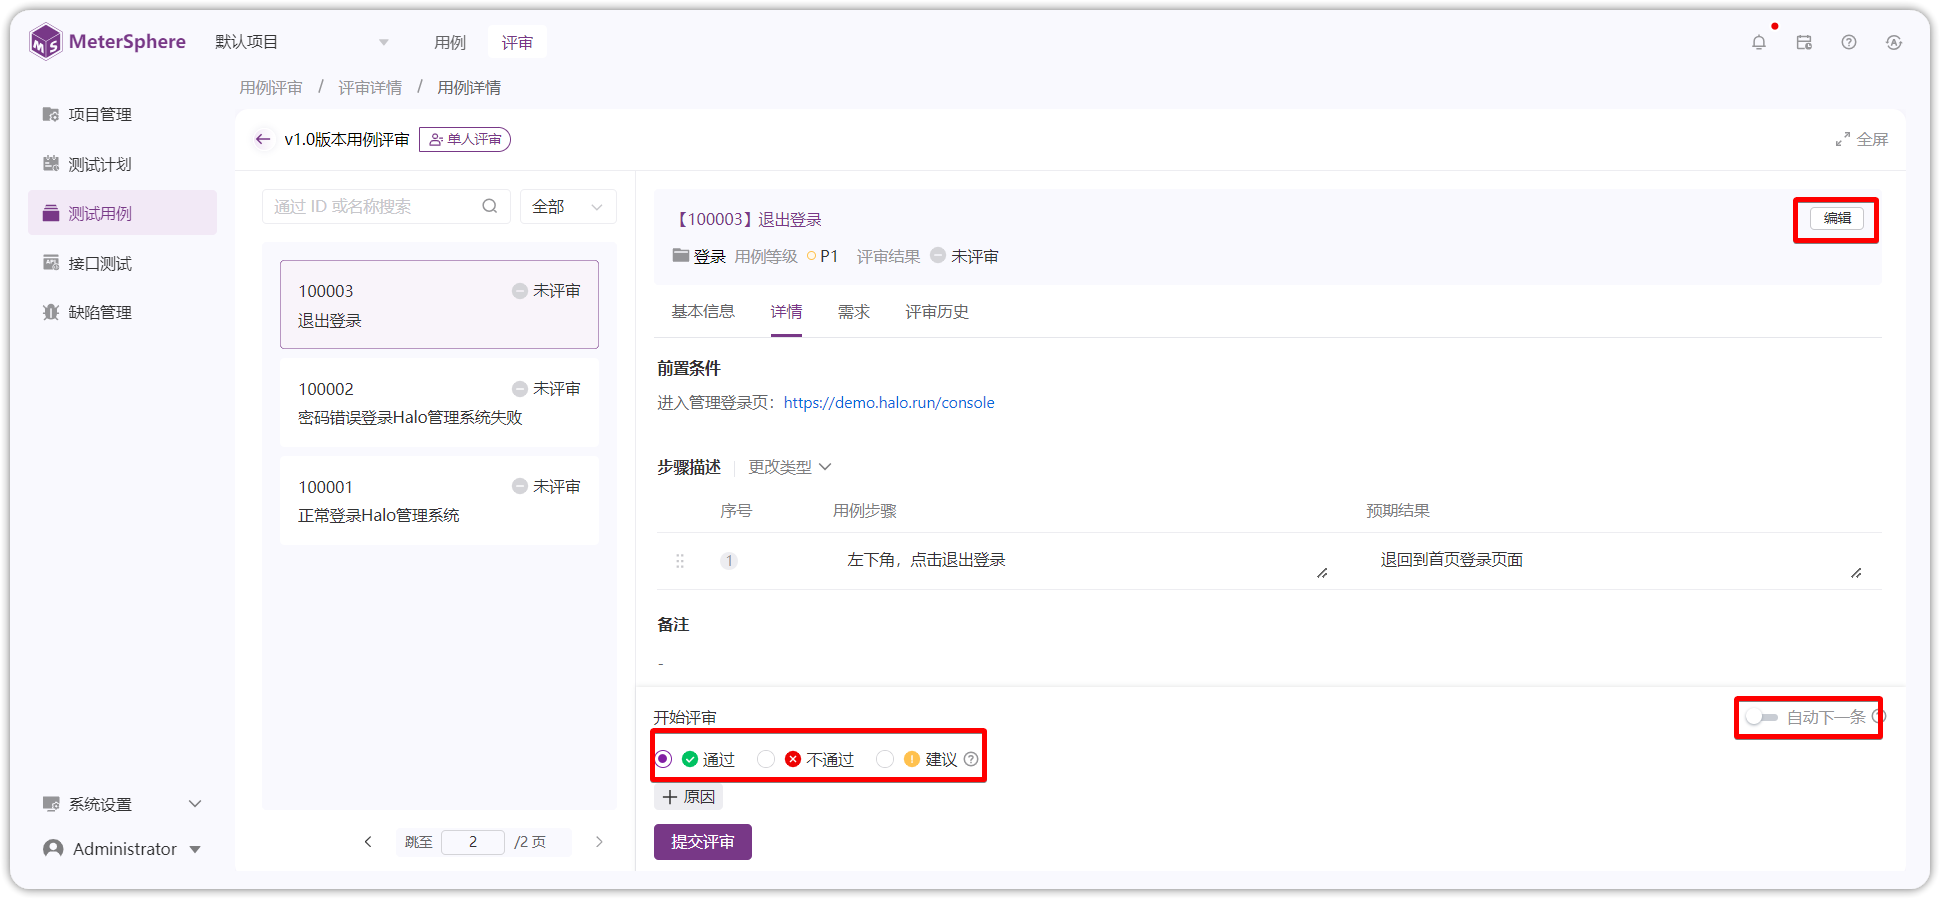Open the 全部 filter dropdown
1940x899 pixels.
(x=568, y=206)
